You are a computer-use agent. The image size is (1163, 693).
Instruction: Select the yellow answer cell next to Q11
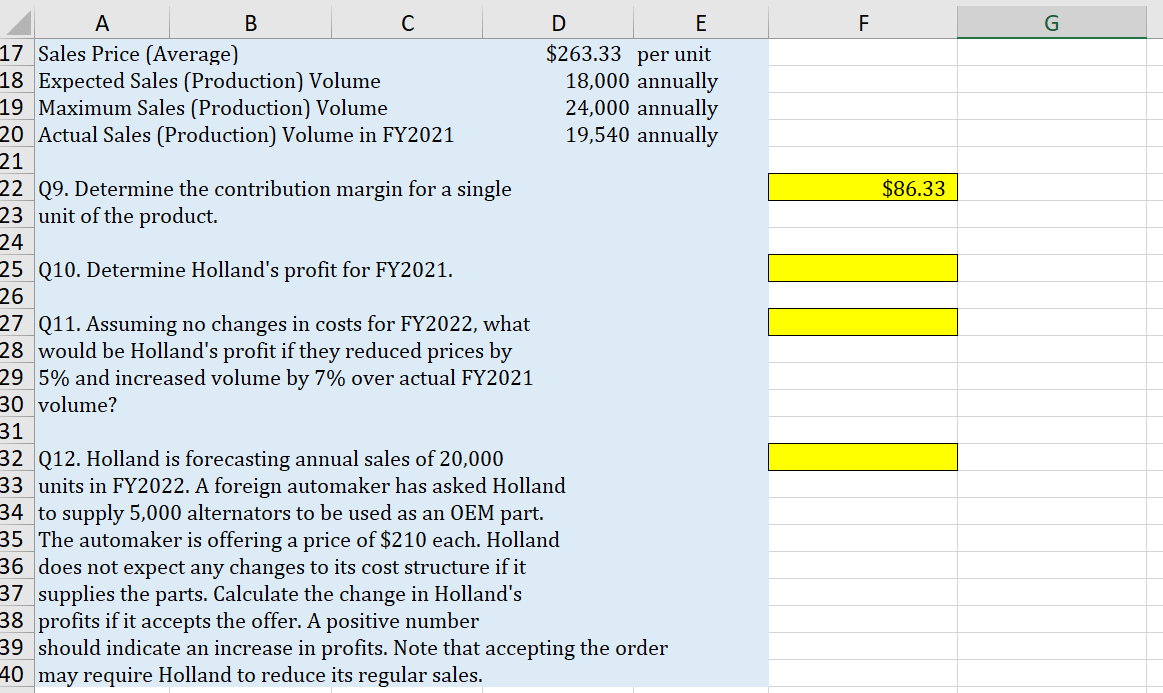click(862, 321)
